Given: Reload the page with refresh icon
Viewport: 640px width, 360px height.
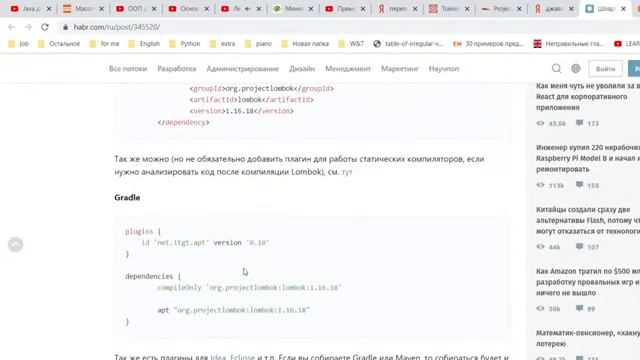Looking at the screenshot, I should 45,27.
